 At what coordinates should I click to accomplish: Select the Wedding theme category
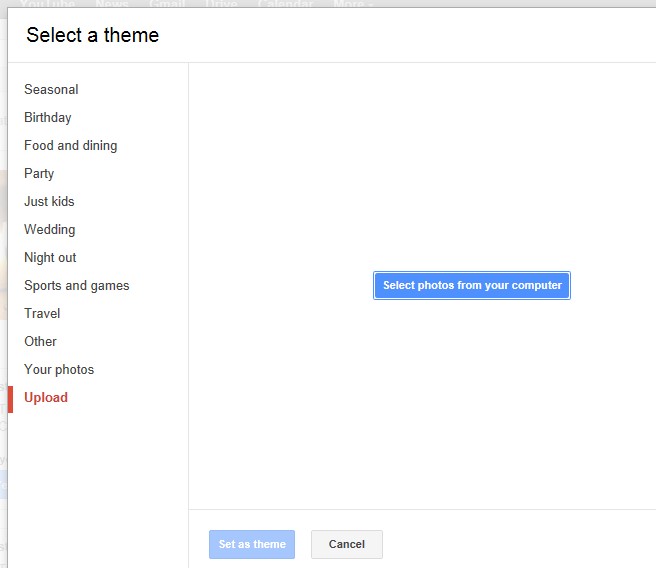tap(49, 229)
